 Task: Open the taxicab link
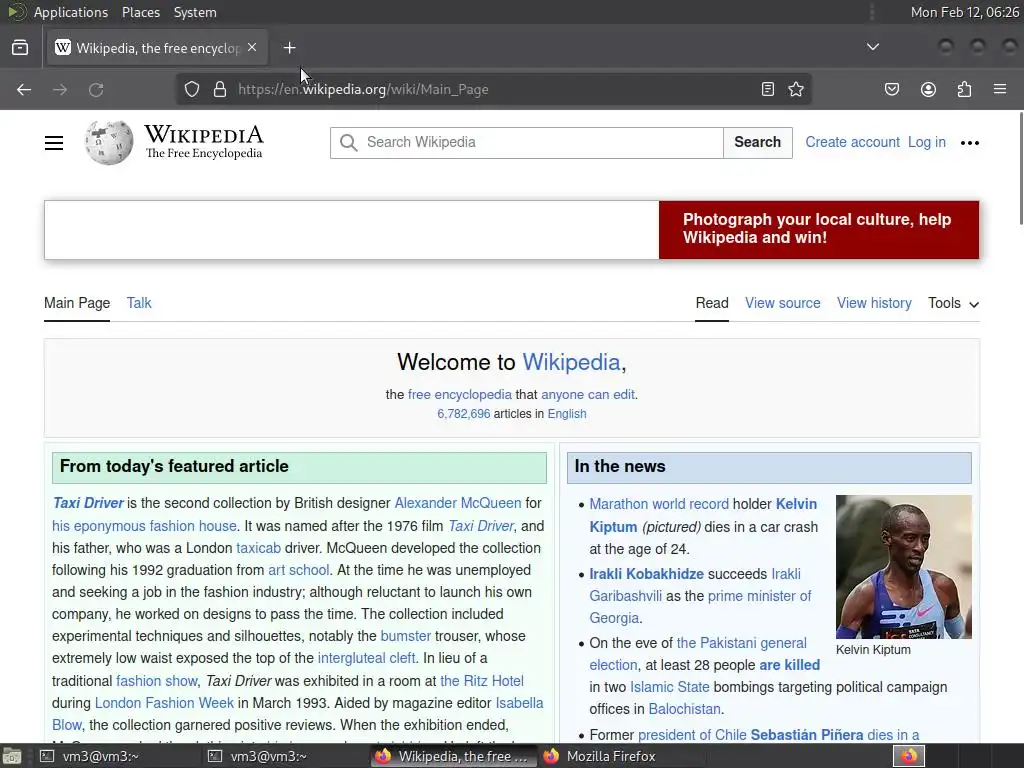pyautogui.click(x=259, y=548)
